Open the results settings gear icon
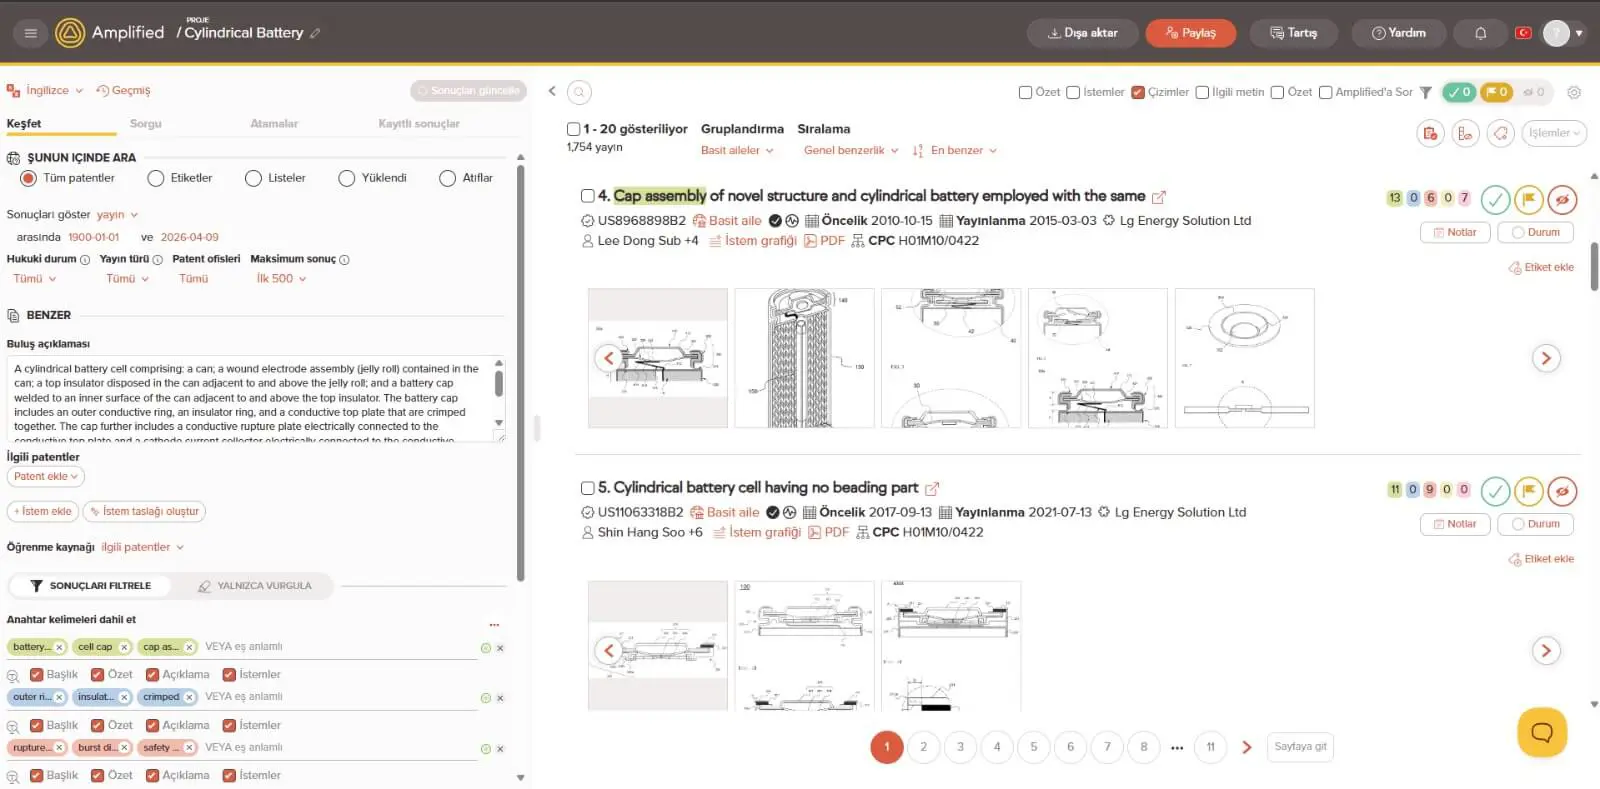 coord(1573,92)
